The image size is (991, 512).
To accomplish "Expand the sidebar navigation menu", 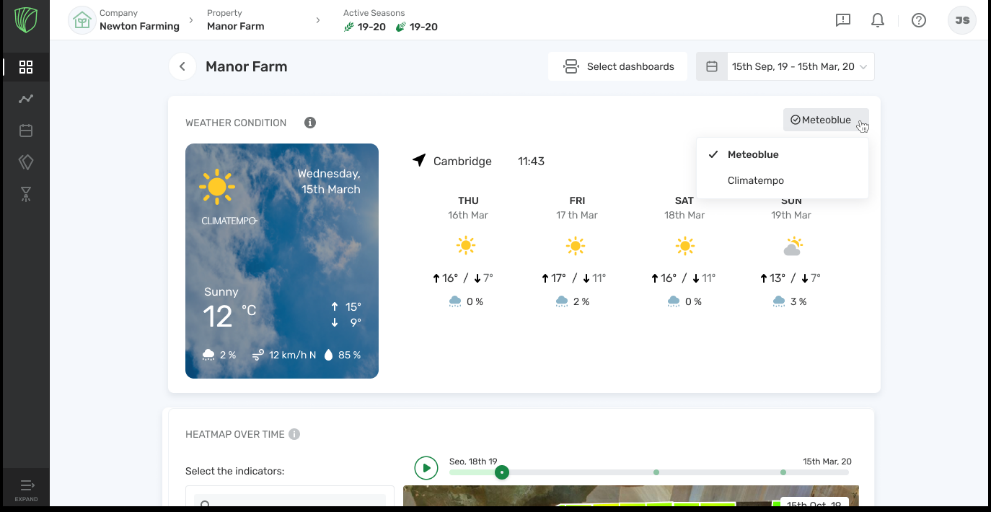I will (26, 488).
